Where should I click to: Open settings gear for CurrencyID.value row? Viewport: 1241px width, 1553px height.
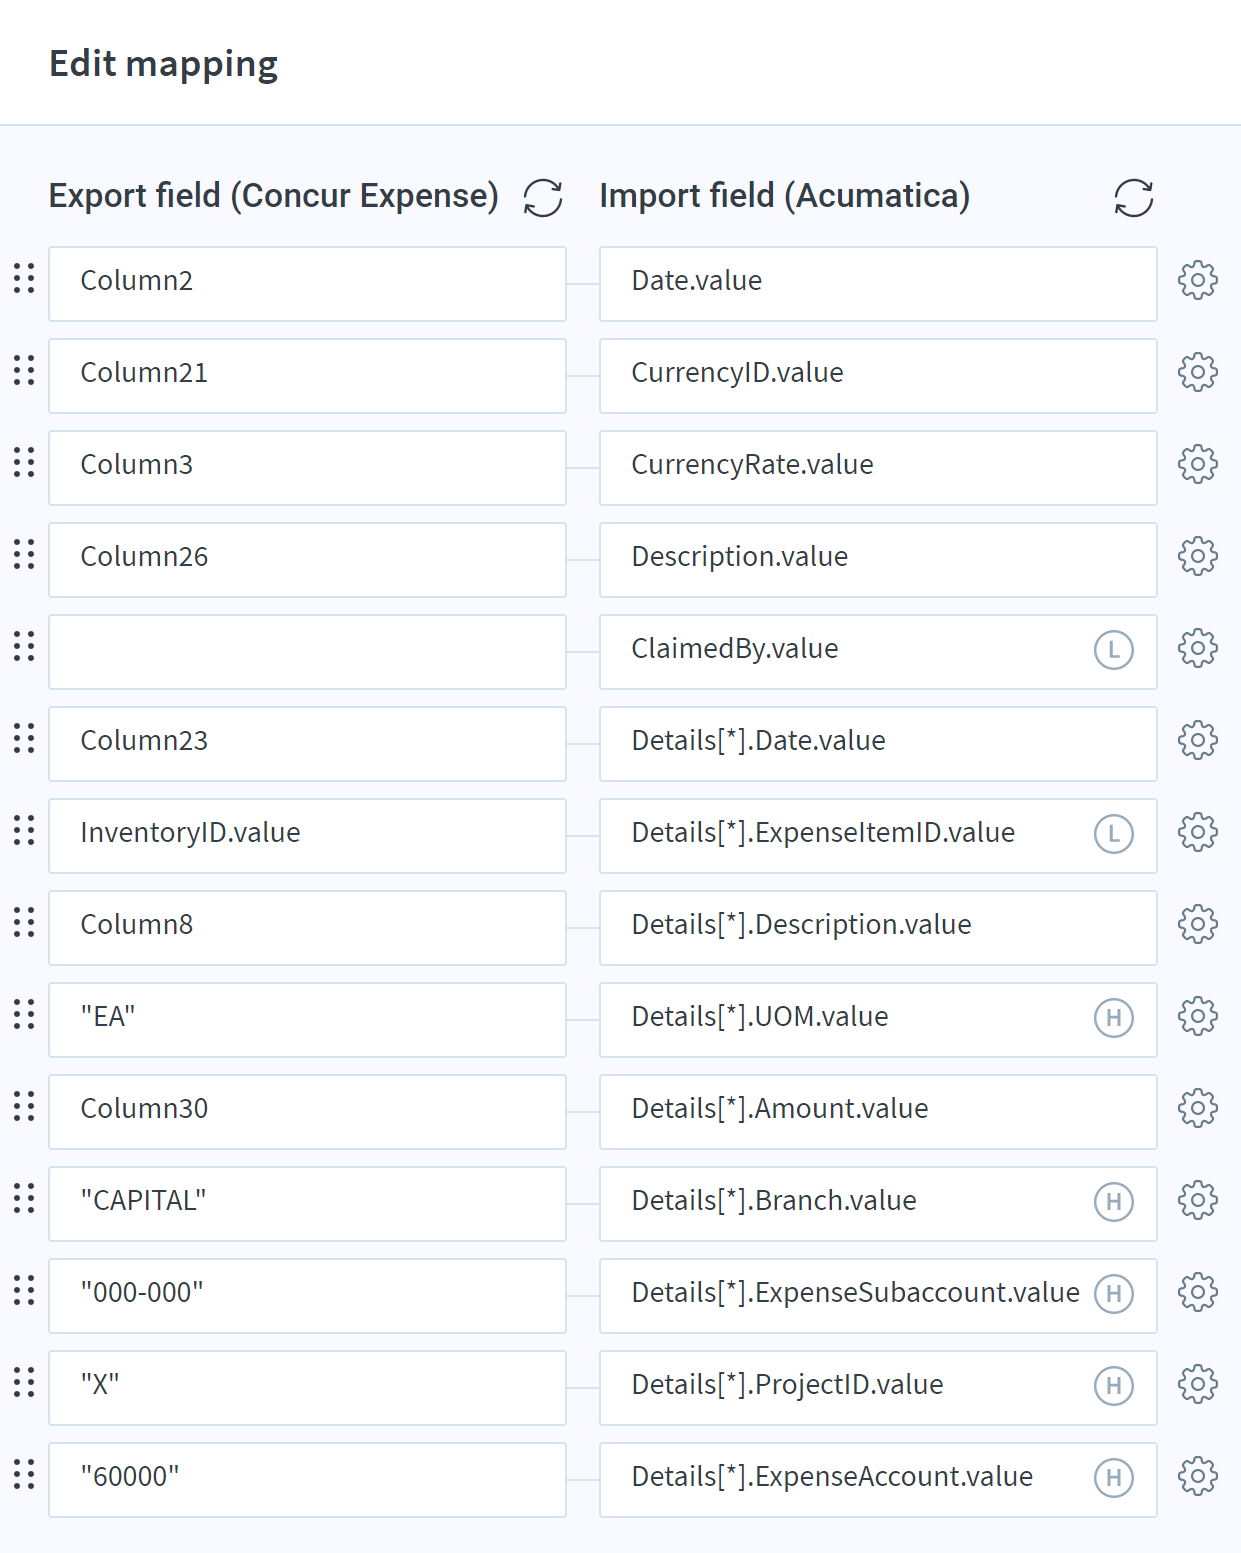tap(1198, 373)
